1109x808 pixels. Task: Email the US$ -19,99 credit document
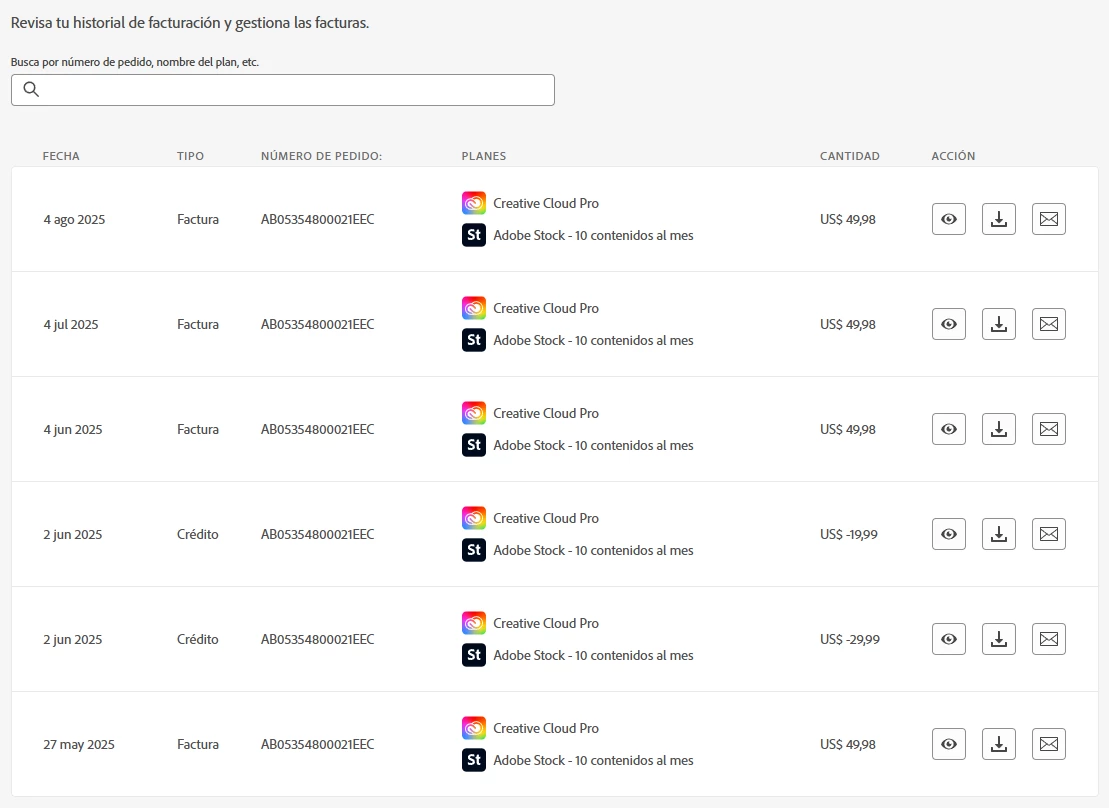click(1049, 534)
